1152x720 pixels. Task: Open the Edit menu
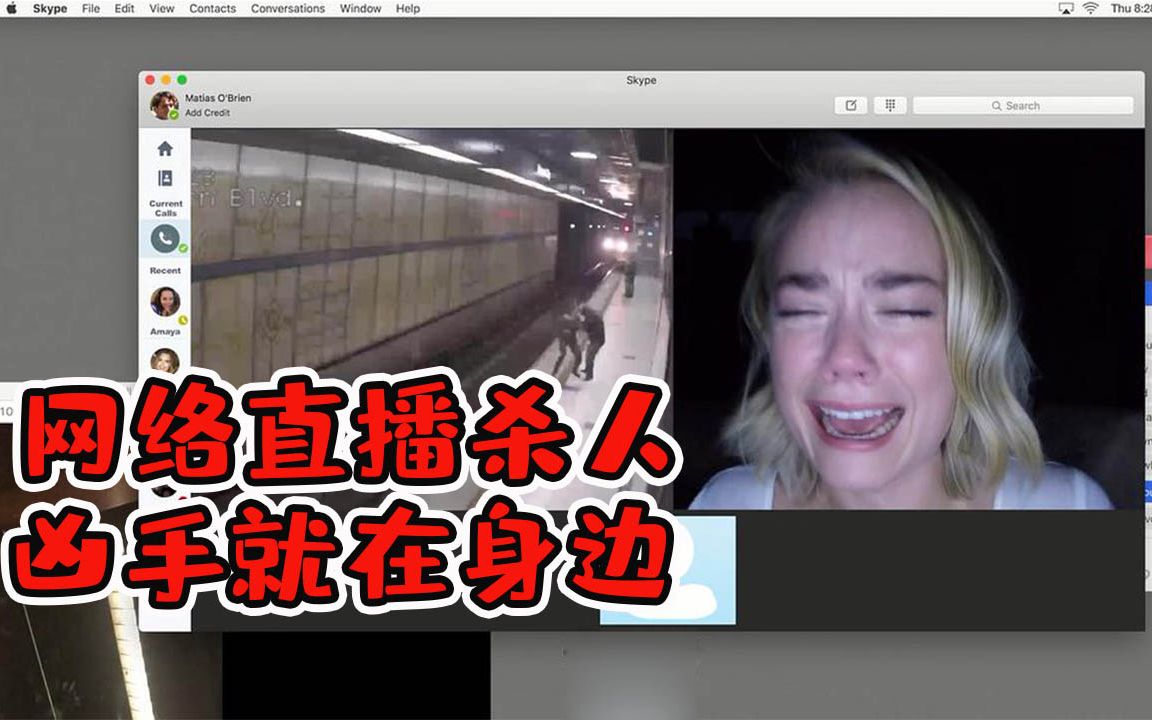[124, 9]
